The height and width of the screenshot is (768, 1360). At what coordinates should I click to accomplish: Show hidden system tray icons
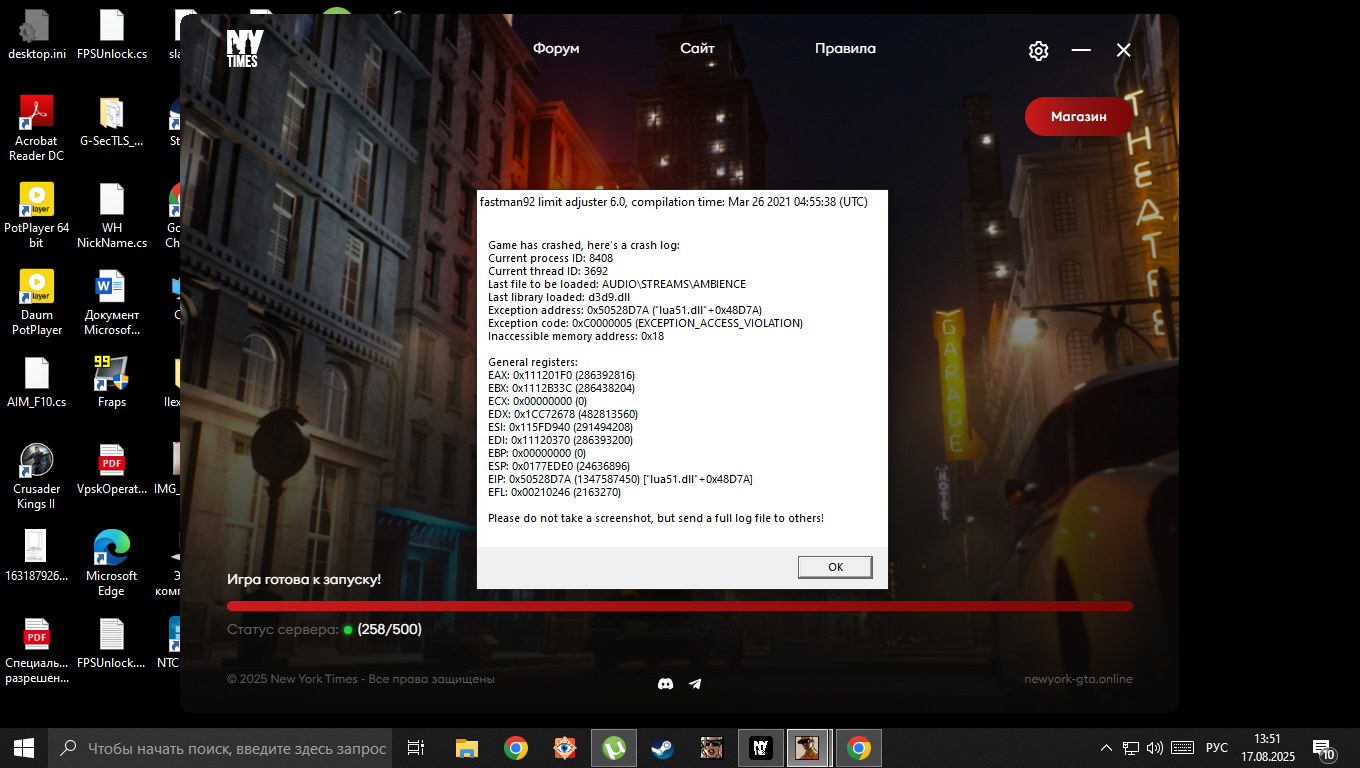(x=1106, y=748)
